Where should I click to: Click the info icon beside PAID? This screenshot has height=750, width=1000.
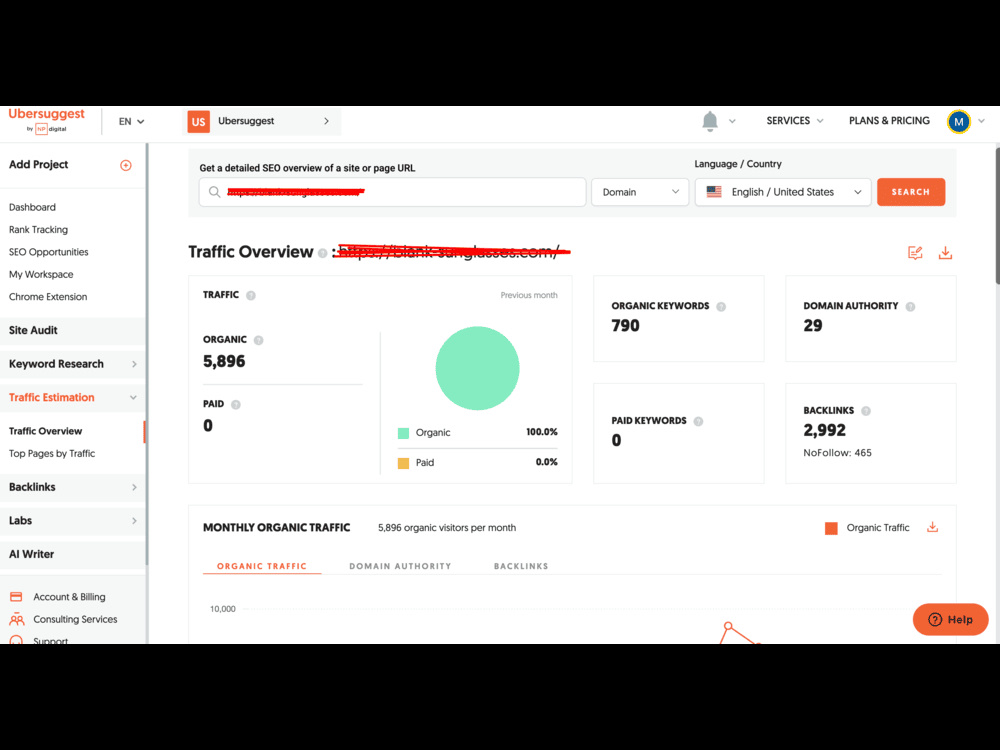(x=236, y=404)
